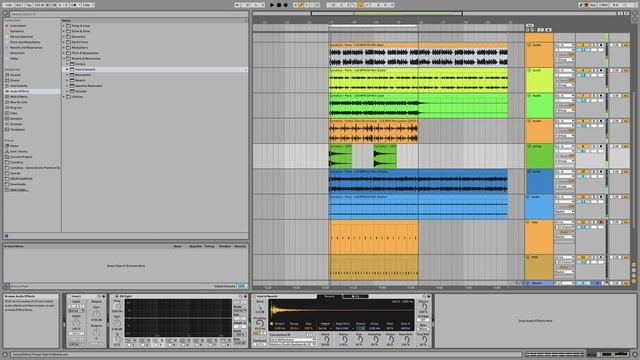The height and width of the screenshot is (360, 640).
Task: Expand the Drive & Color folder
Action: [64, 31]
